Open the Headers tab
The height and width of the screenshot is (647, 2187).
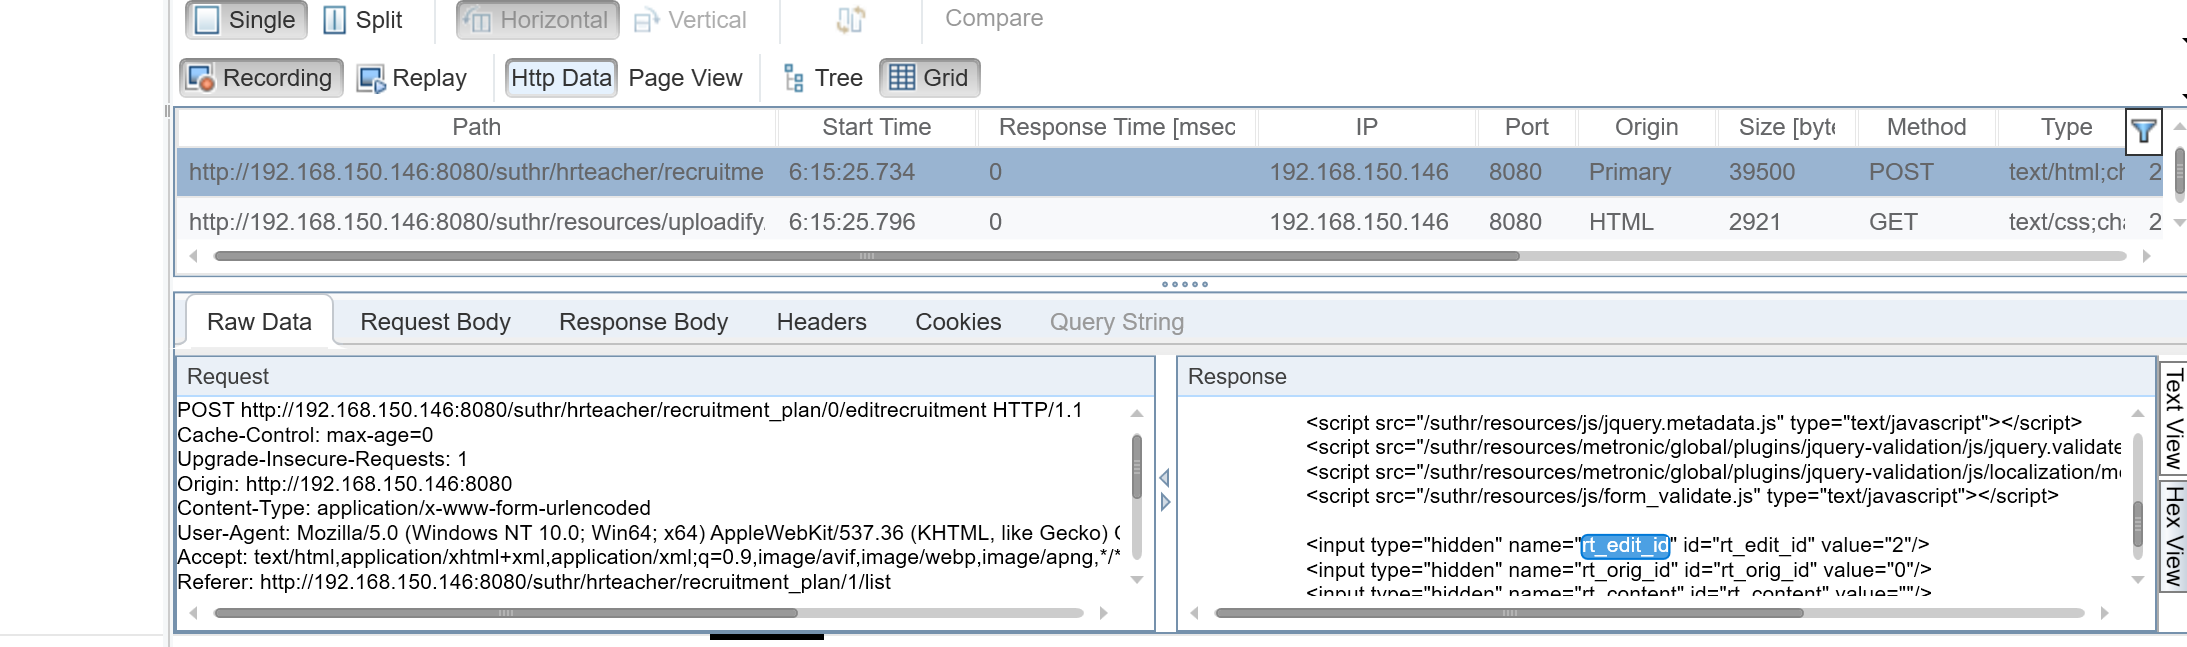pos(821,322)
